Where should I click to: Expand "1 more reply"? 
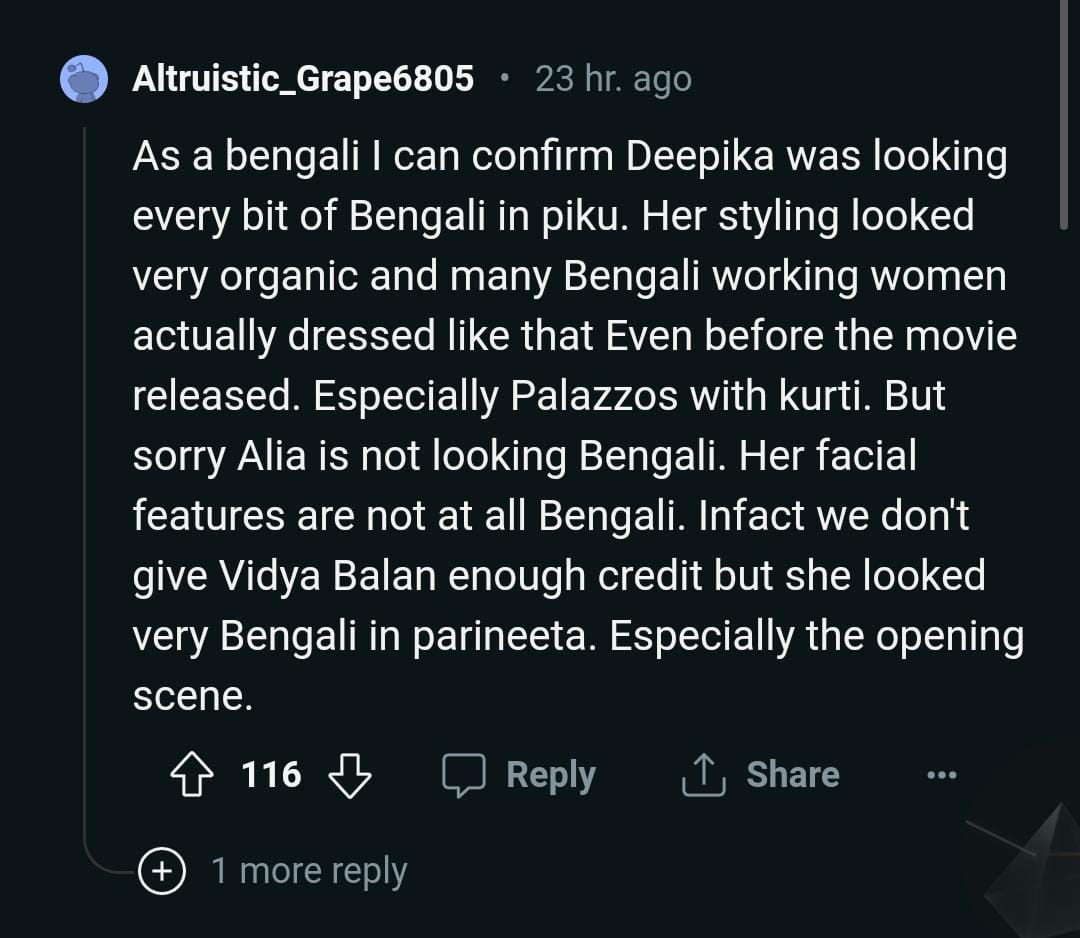(308, 871)
